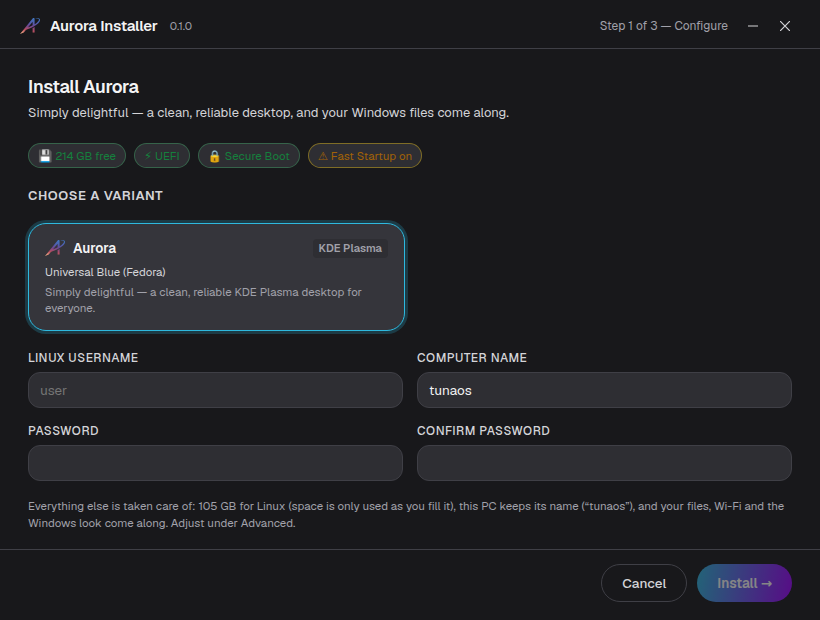Click the Universal Blue (Fedora) subtitle
This screenshot has height=620, width=820.
[105, 272]
